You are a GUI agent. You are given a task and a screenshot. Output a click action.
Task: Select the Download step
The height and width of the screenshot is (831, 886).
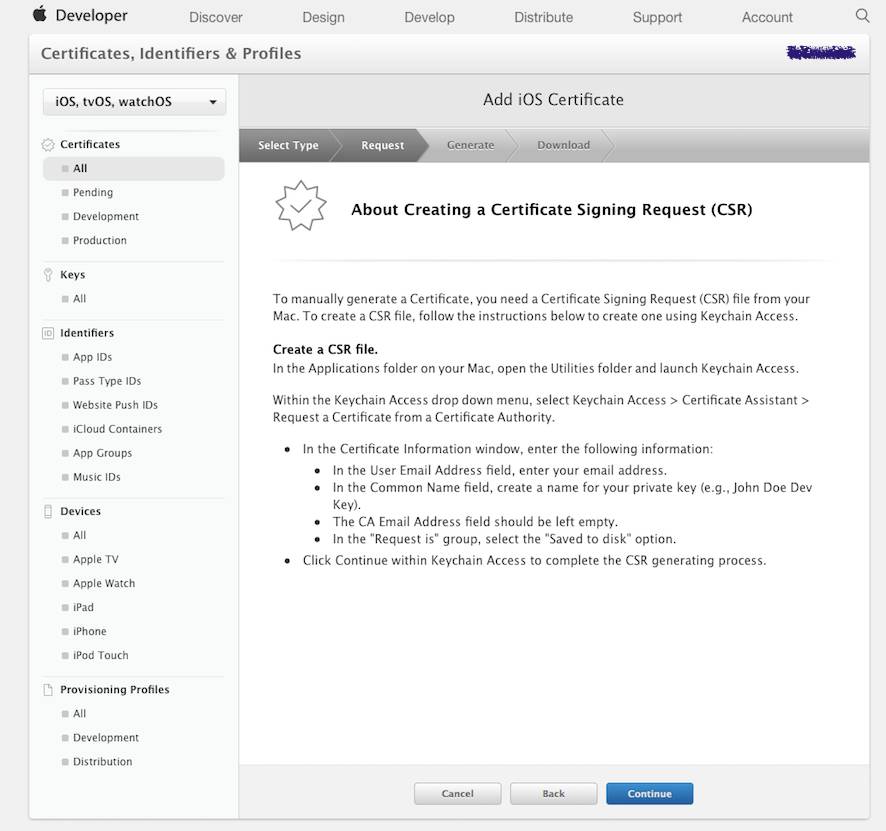coord(563,145)
